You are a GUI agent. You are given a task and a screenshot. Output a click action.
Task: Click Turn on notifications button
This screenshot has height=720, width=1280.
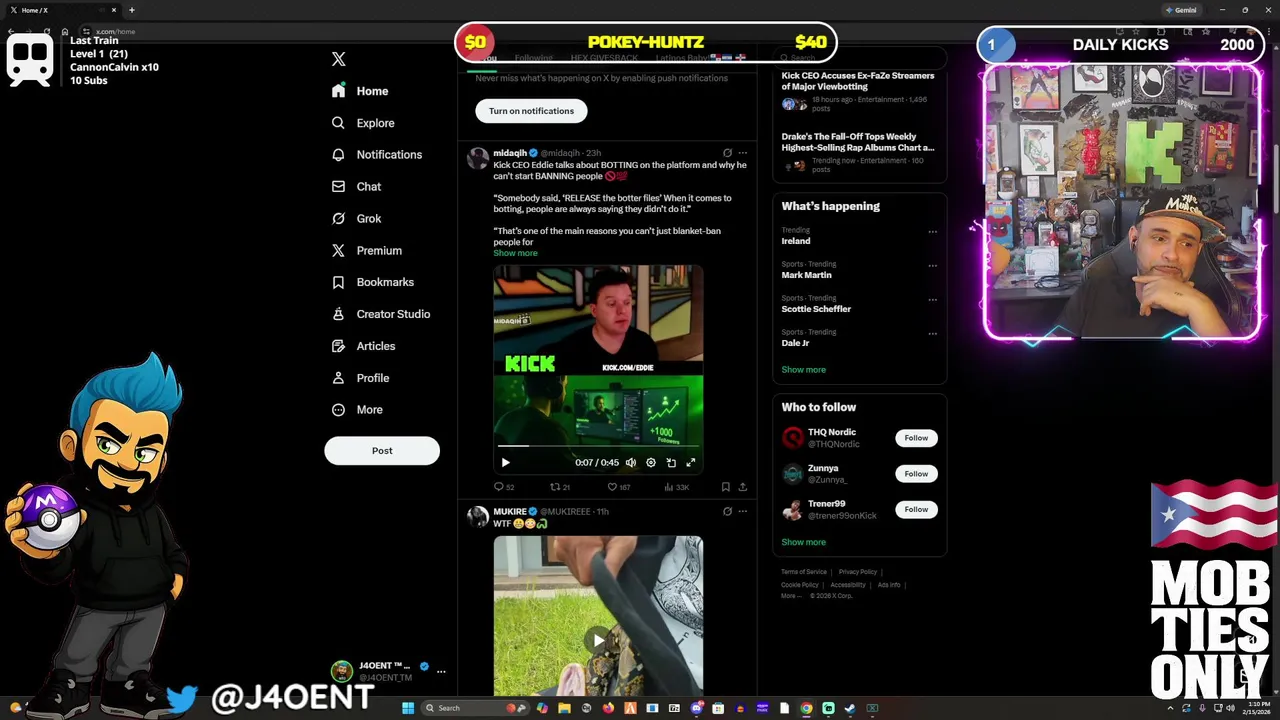(x=531, y=111)
